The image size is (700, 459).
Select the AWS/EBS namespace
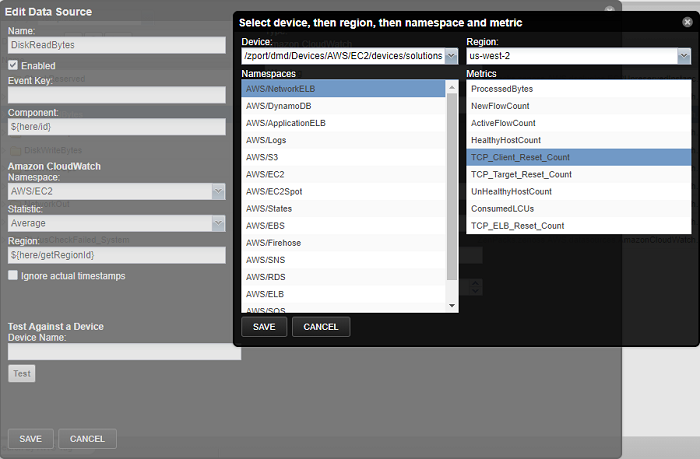point(343,225)
